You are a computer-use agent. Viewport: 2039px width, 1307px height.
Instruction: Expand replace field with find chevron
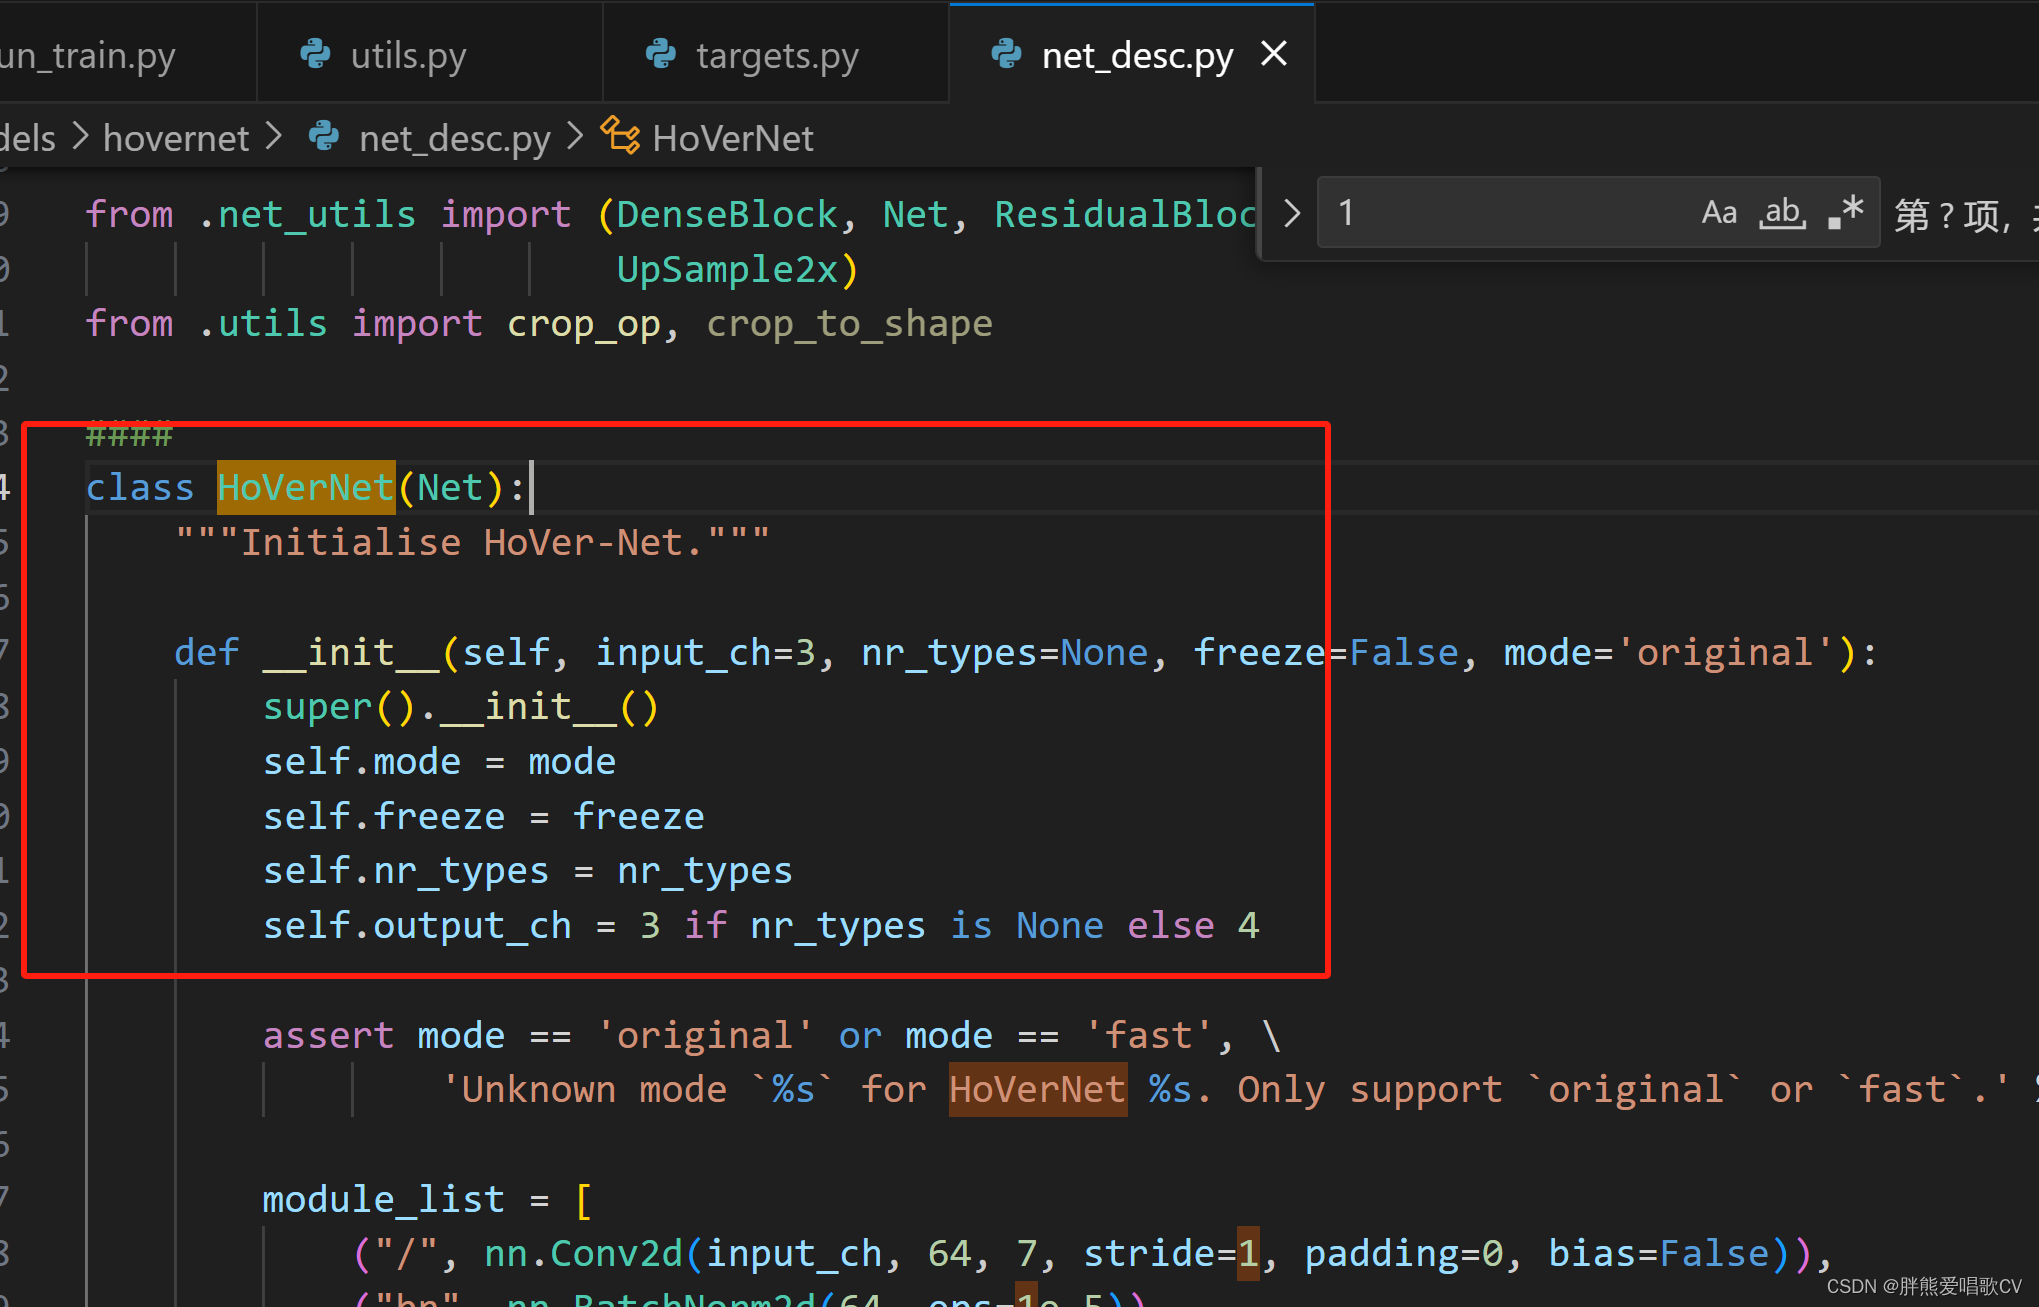(1292, 213)
